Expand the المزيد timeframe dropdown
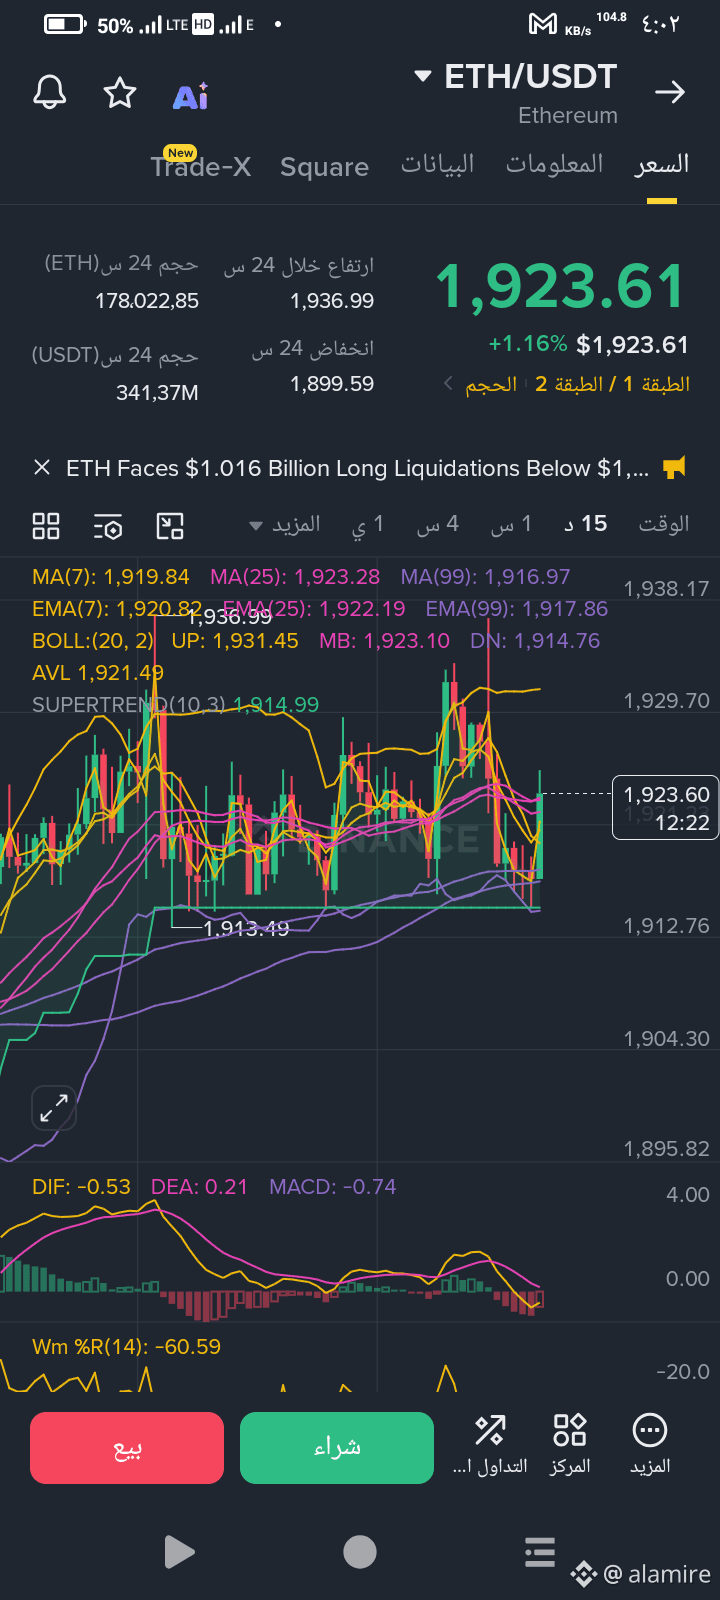The height and width of the screenshot is (1600, 720). point(285,524)
